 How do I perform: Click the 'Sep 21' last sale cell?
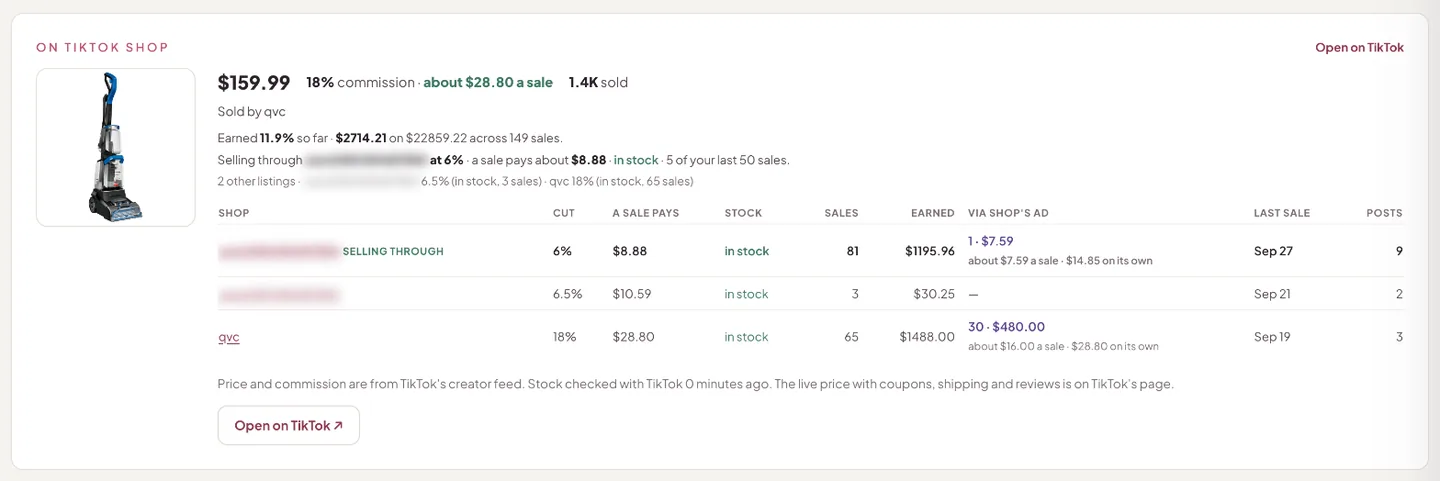coord(1272,295)
